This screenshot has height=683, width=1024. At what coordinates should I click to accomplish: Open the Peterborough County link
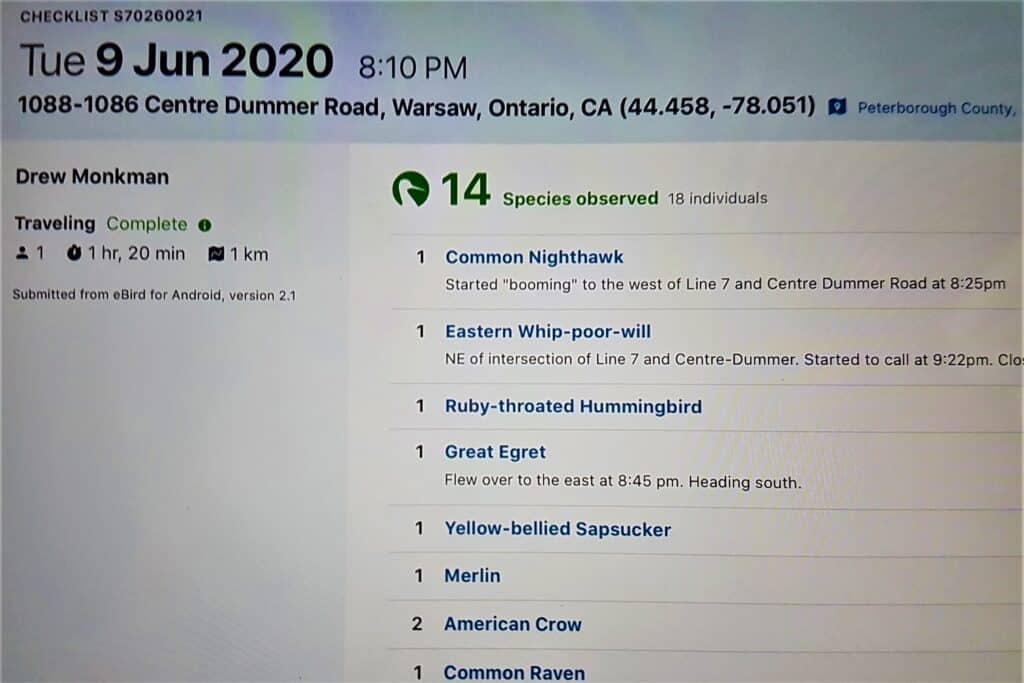tap(936, 108)
